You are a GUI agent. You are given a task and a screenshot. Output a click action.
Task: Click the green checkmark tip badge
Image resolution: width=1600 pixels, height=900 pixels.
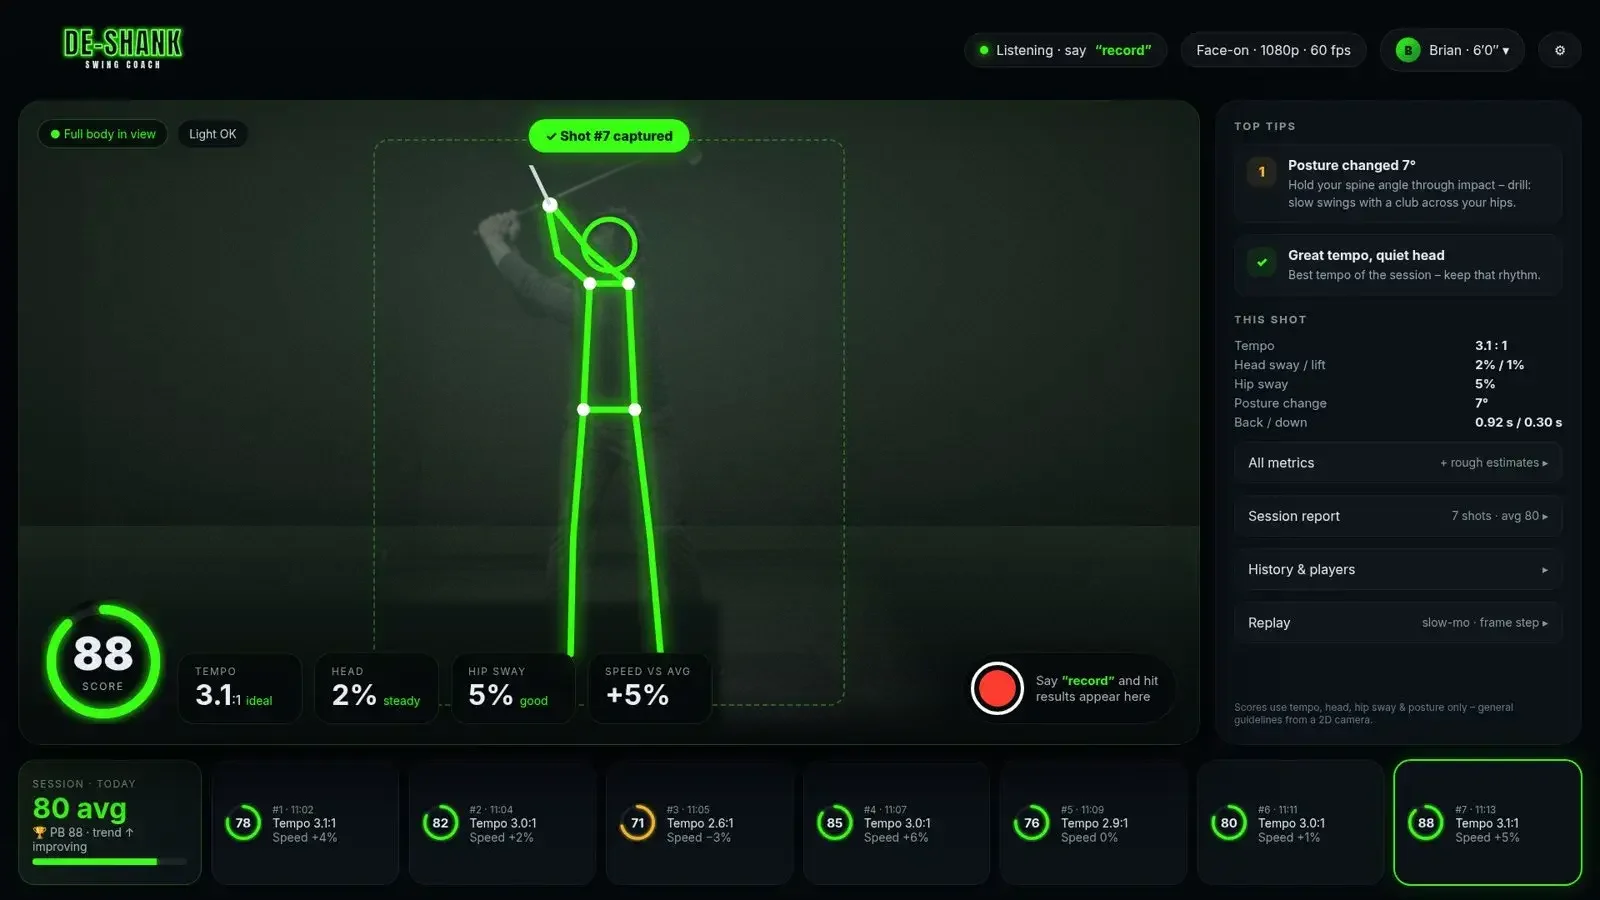(1262, 262)
